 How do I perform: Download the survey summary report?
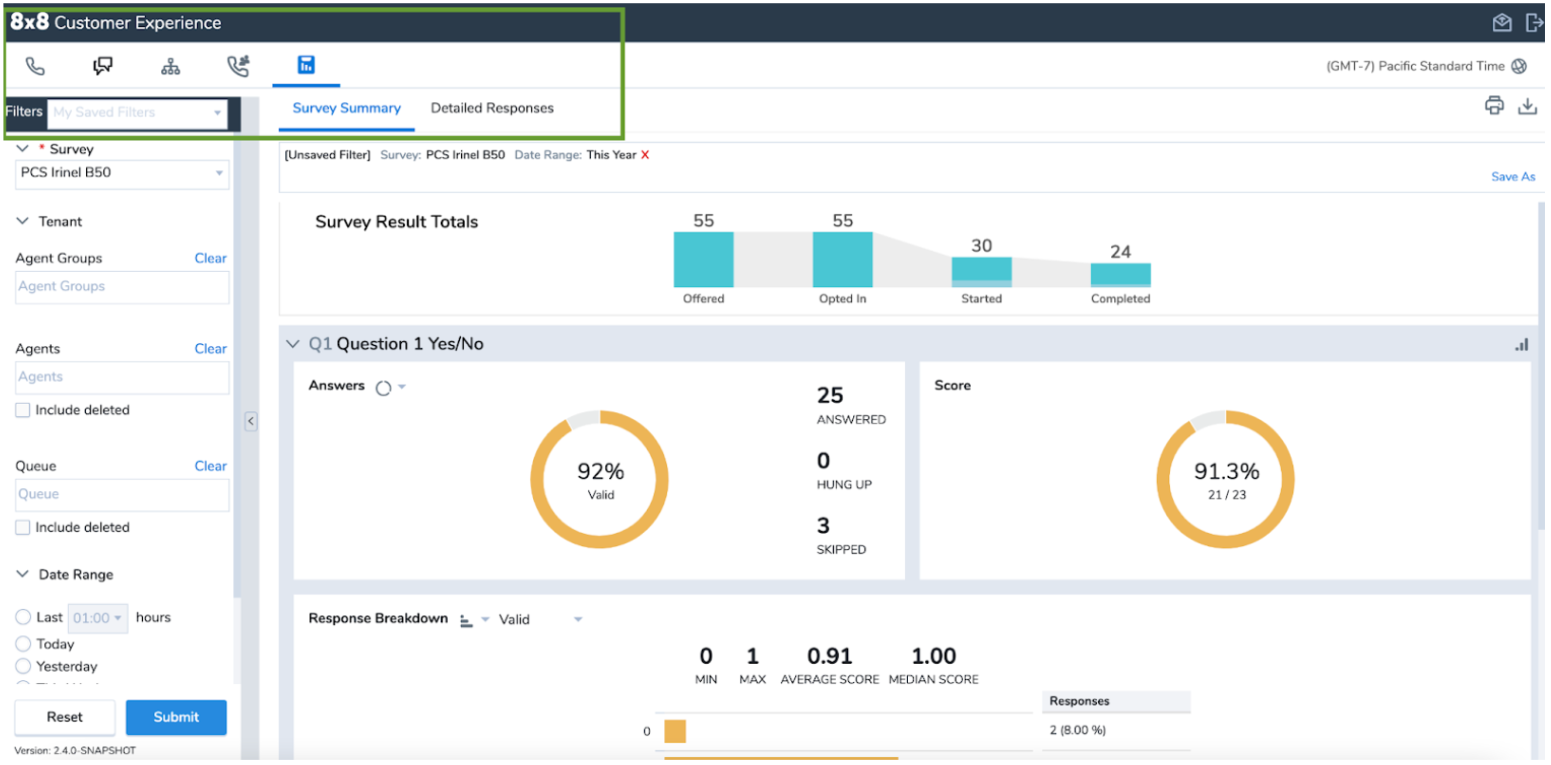[x=1527, y=106]
